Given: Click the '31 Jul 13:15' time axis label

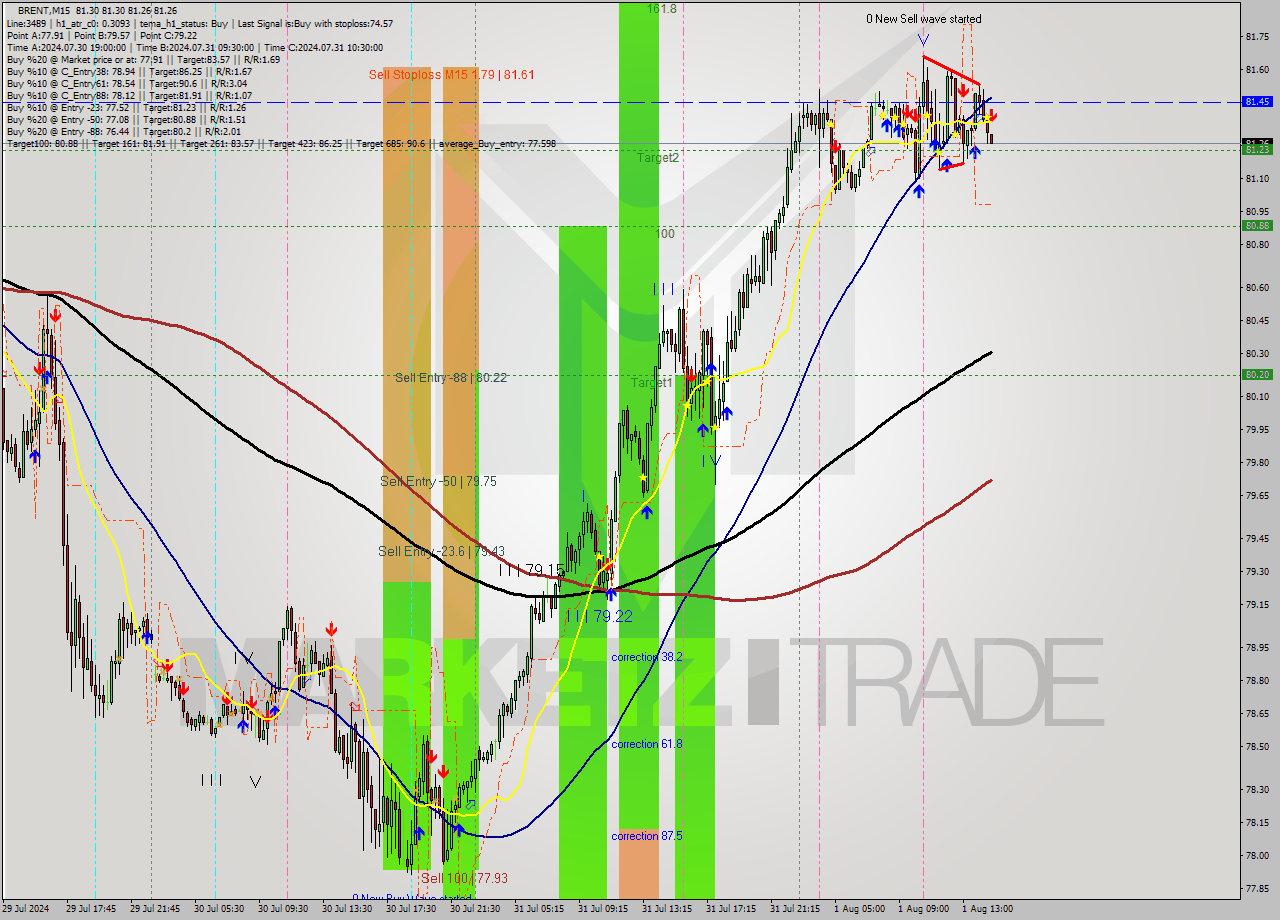Looking at the screenshot, I should pyautogui.click(x=666, y=909).
